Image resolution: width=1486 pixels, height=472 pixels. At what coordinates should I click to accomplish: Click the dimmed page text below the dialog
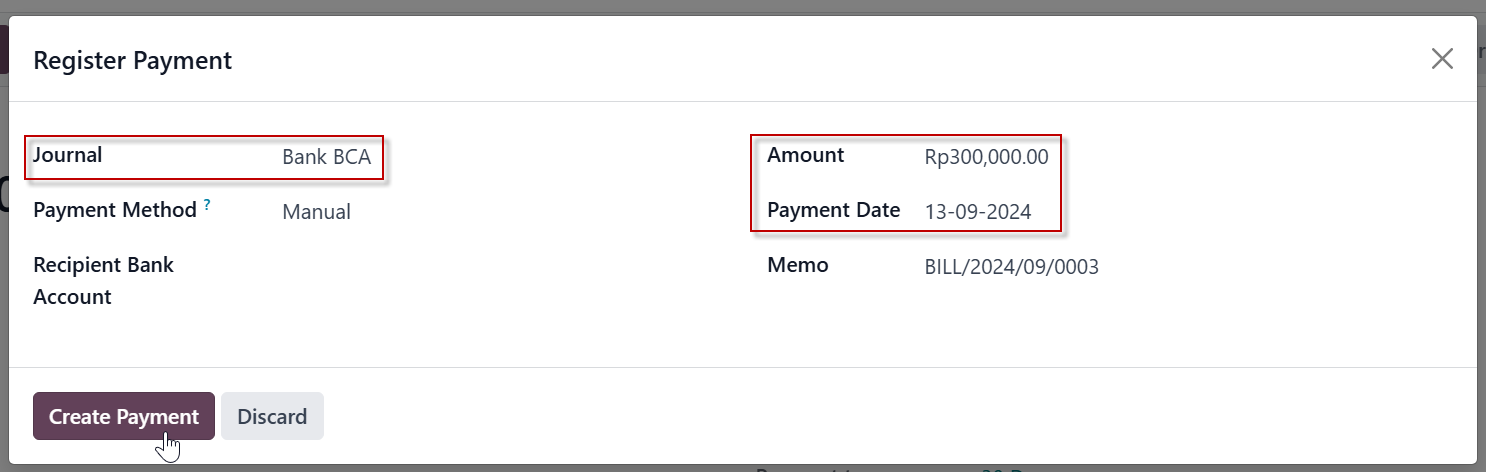[x=880, y=468]
